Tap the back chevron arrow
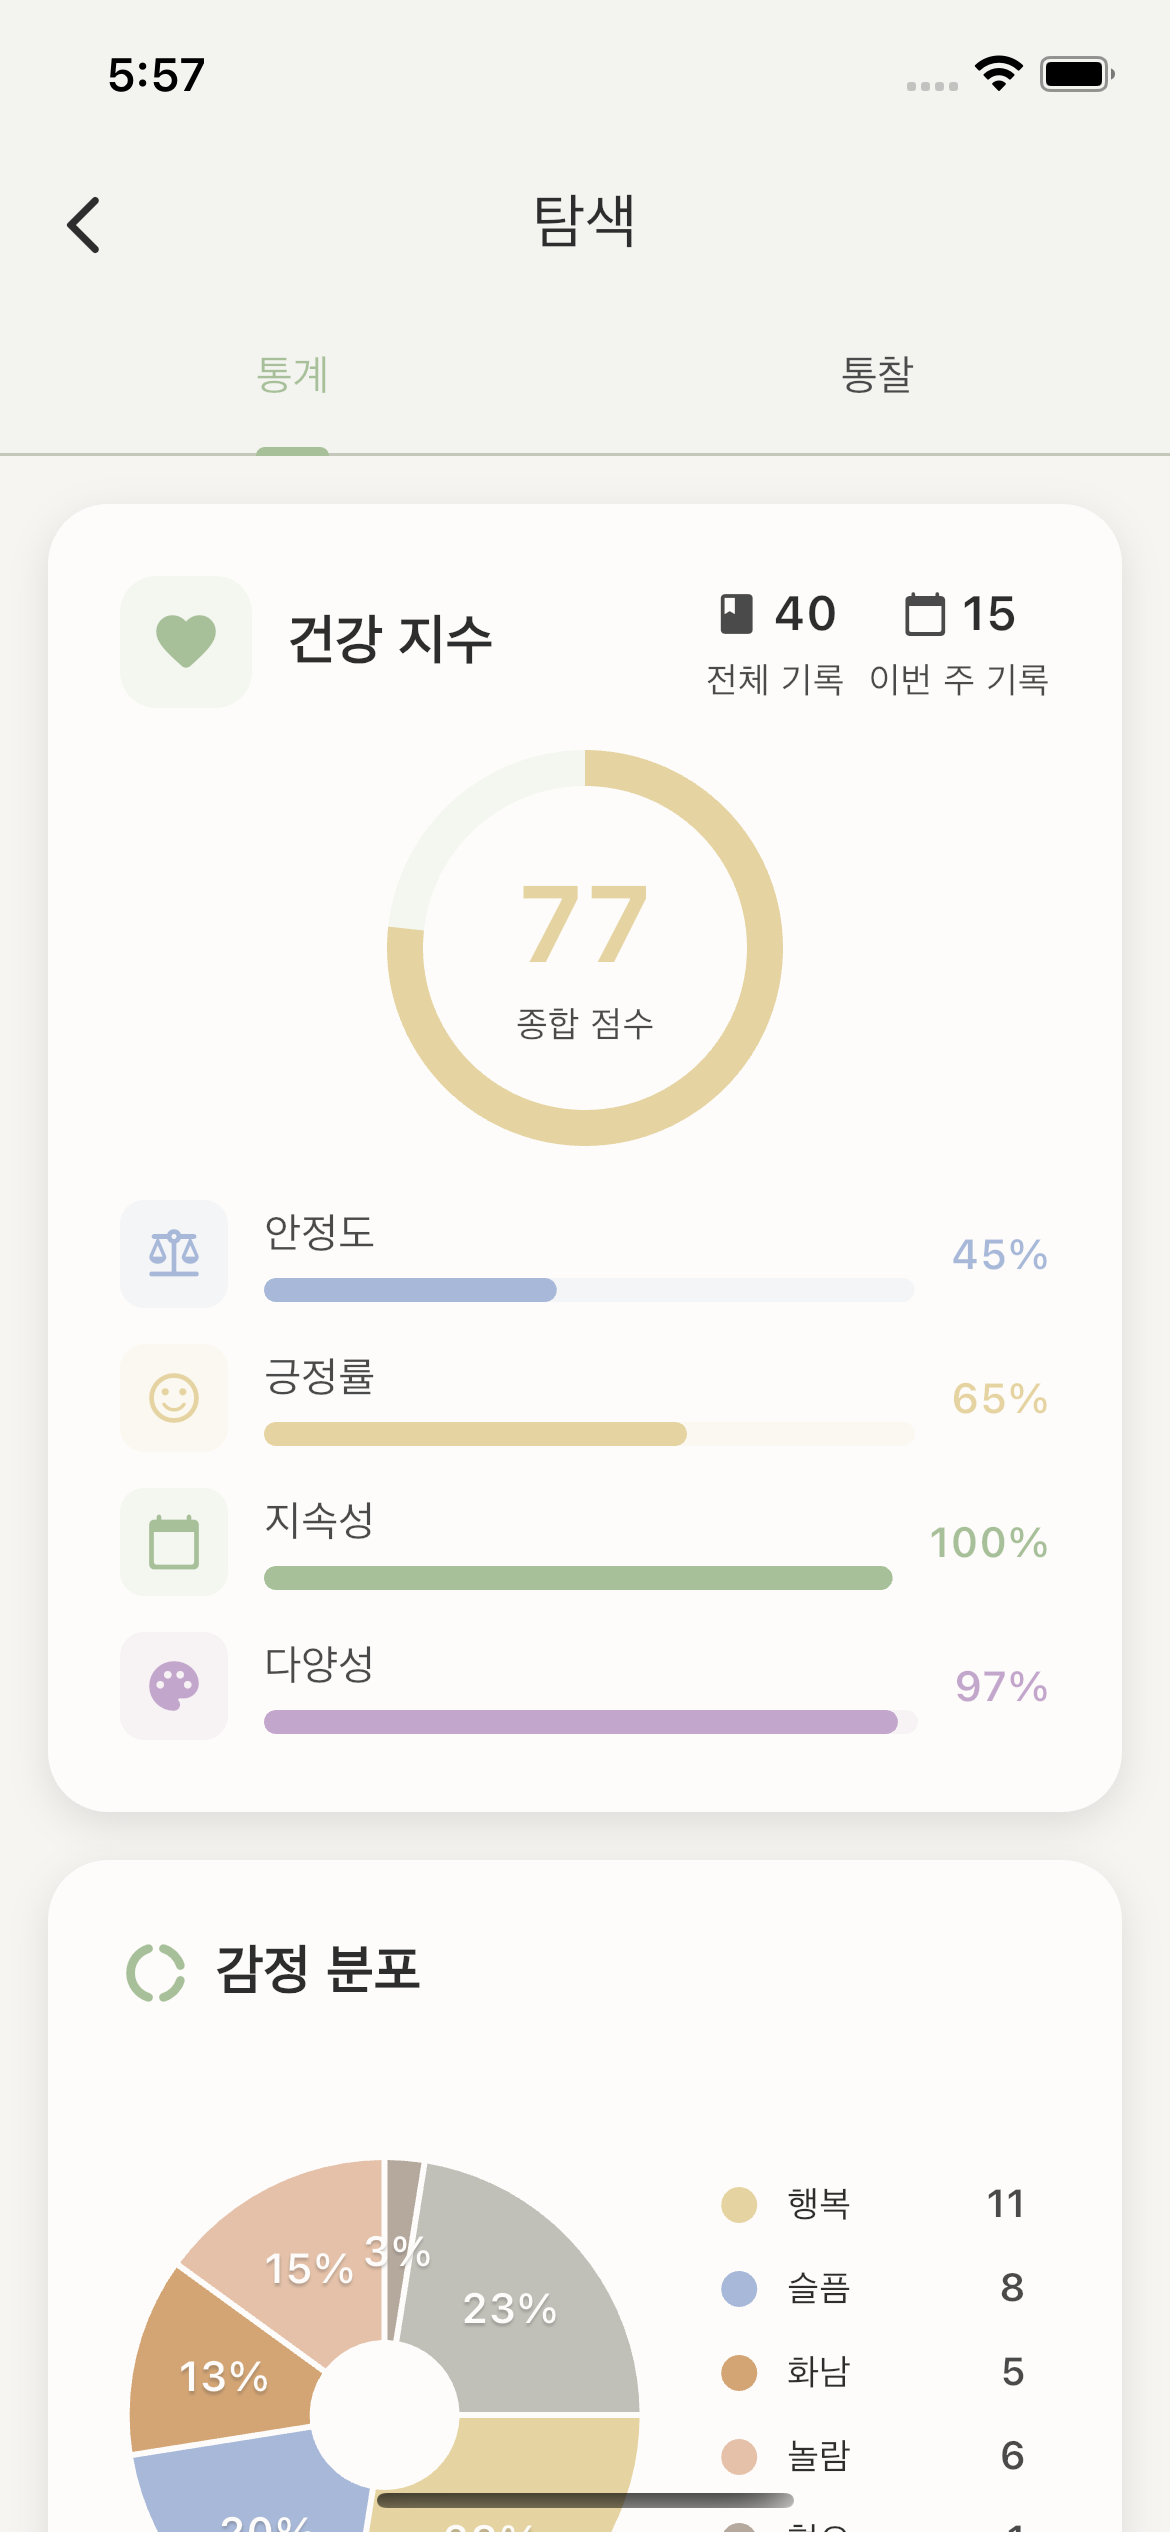1170x2532 pixels. click(x=84, y=224)
